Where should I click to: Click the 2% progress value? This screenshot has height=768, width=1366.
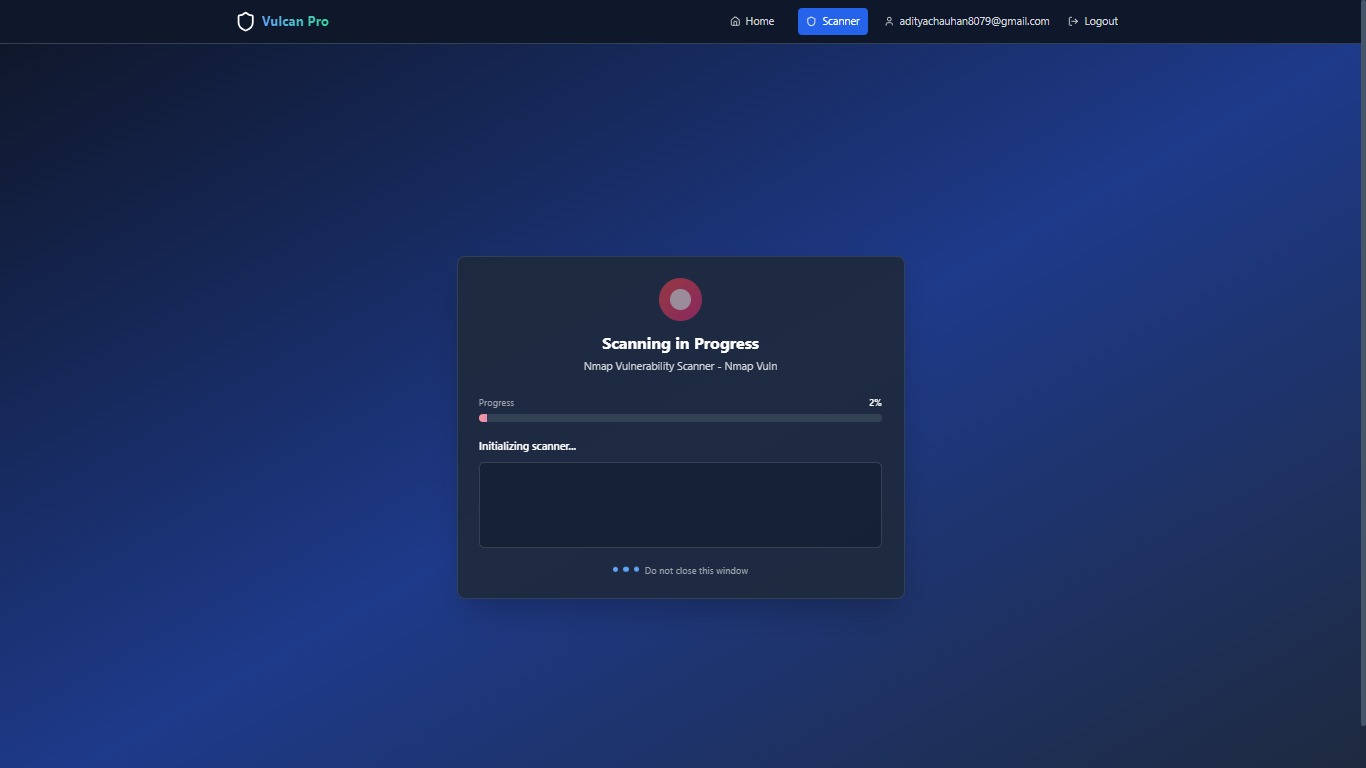(875, 403)
